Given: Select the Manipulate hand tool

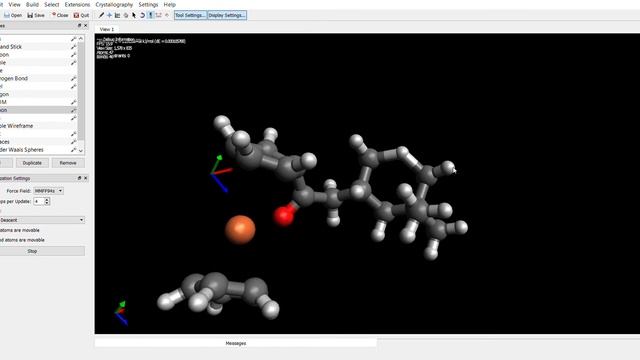Looking at the screenshot, I should 126,15.
